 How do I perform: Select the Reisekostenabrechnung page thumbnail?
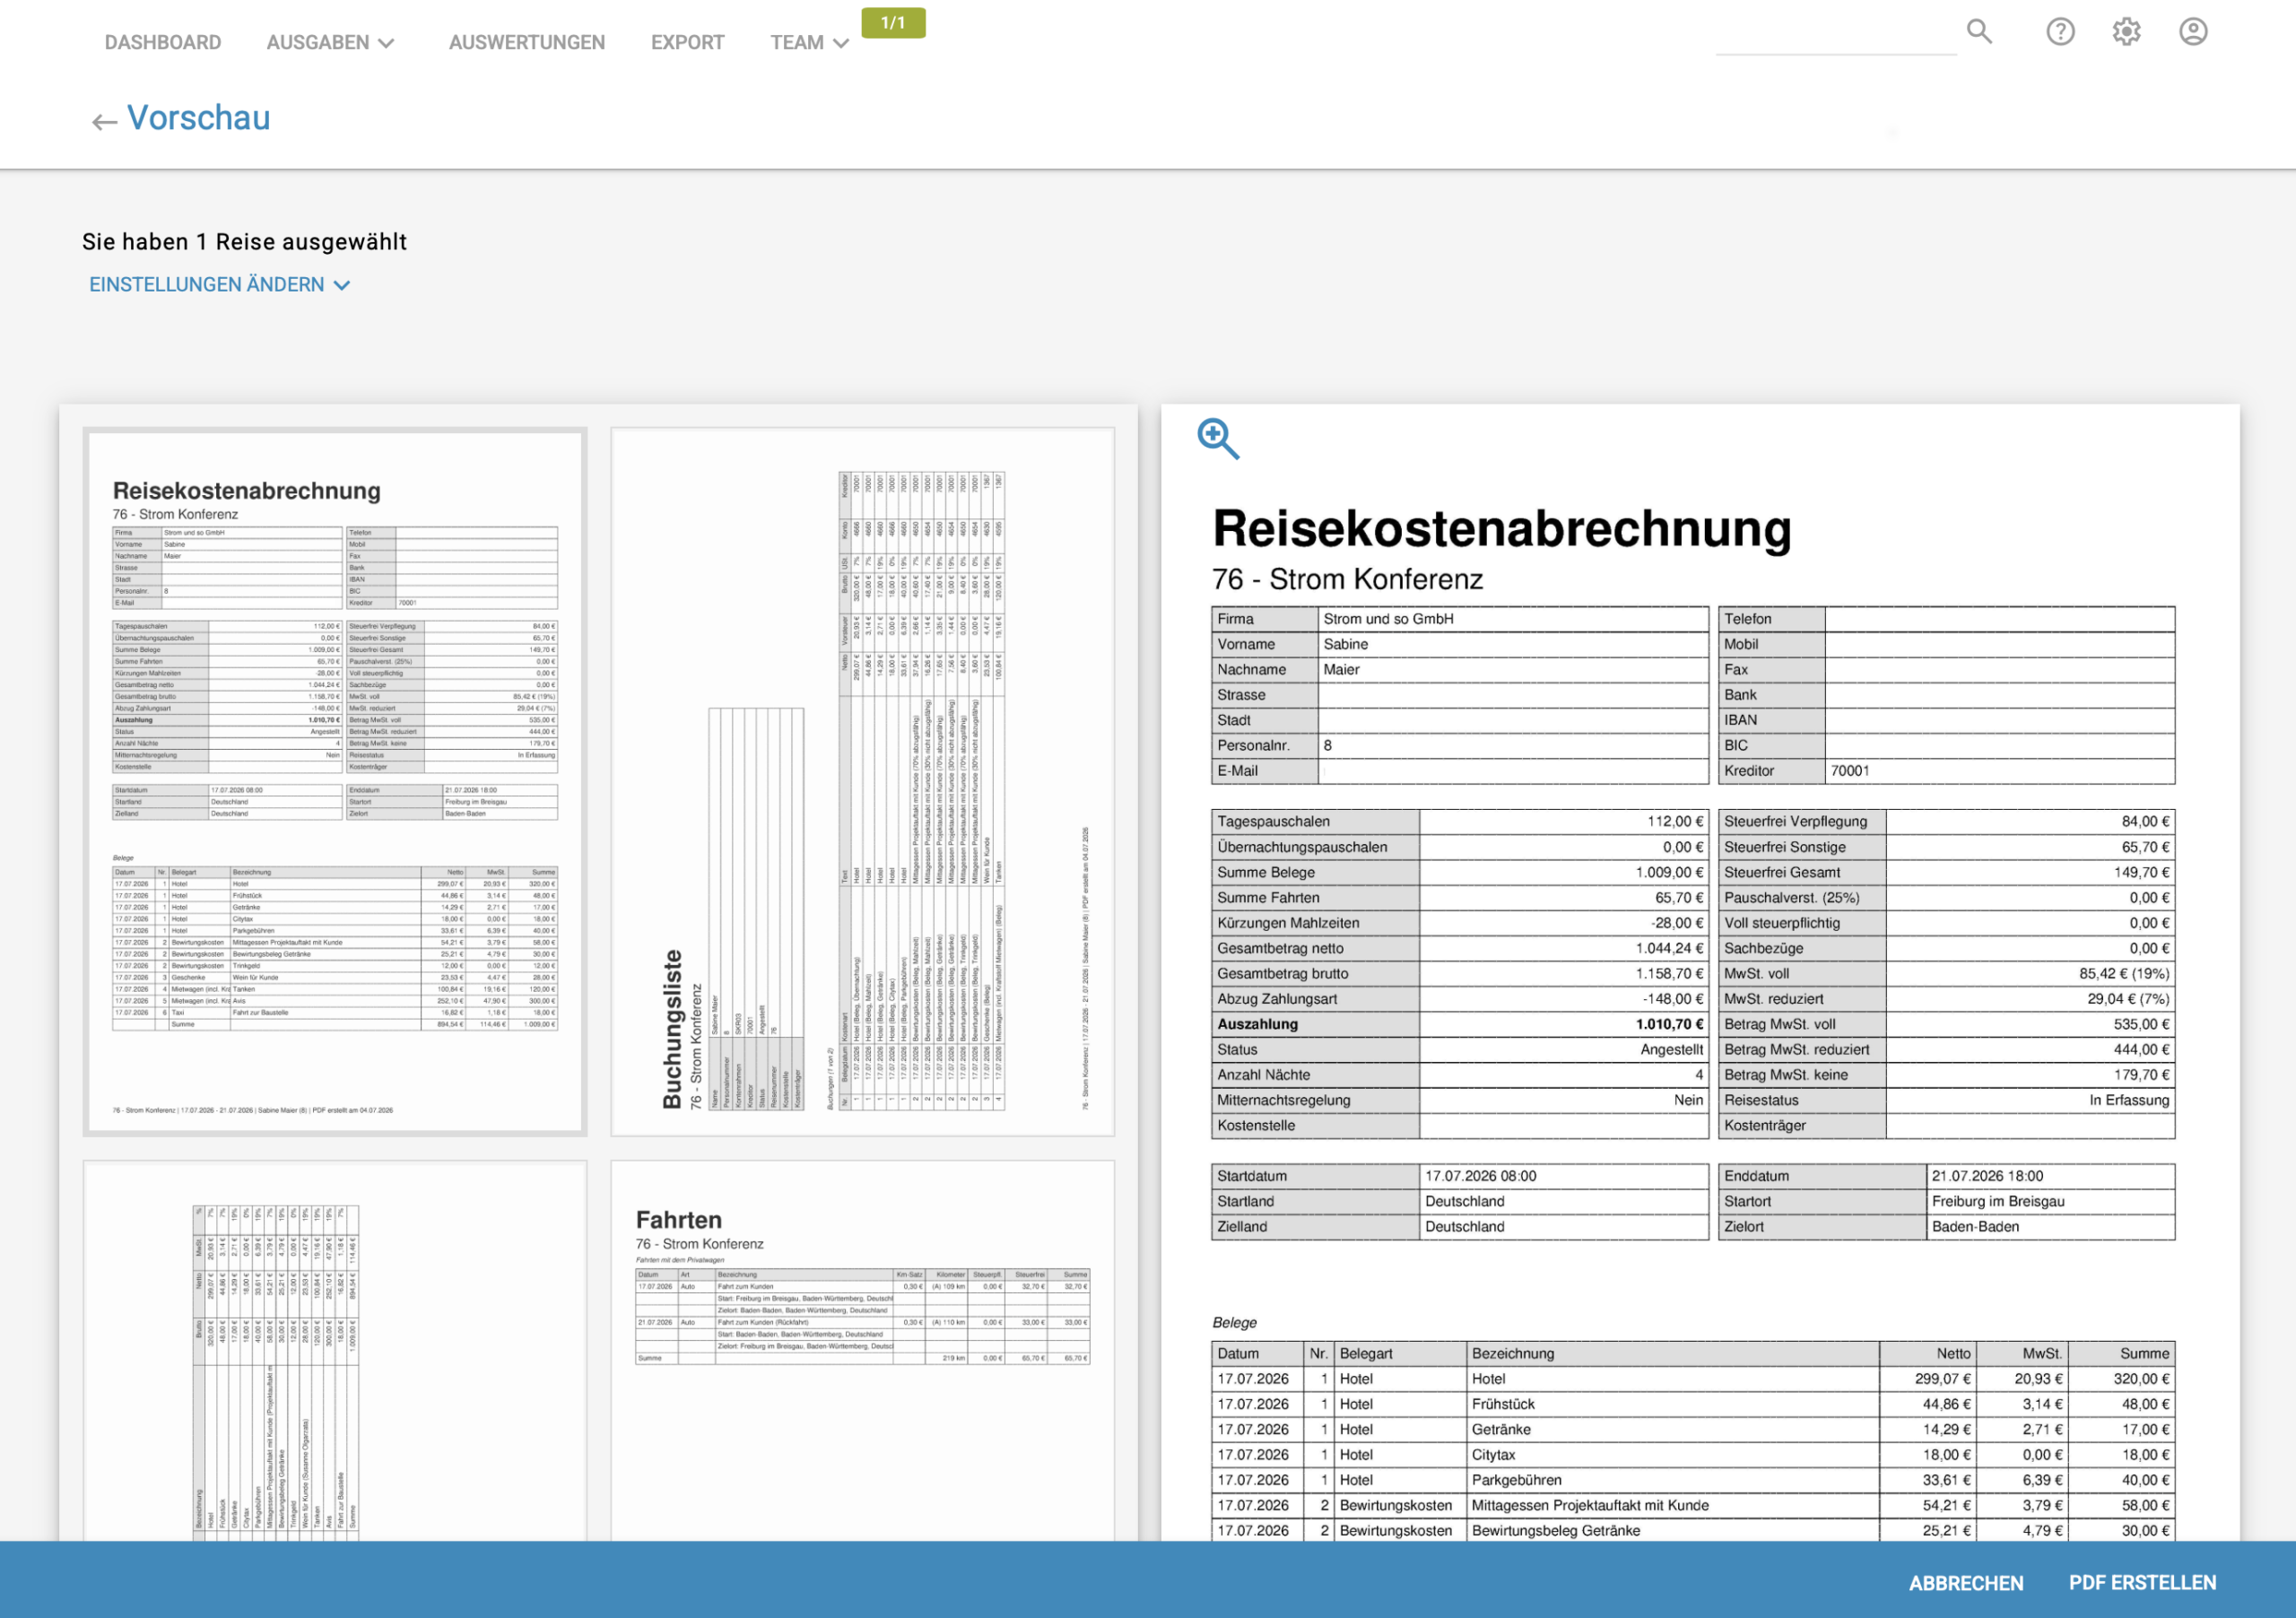(335, 782)
